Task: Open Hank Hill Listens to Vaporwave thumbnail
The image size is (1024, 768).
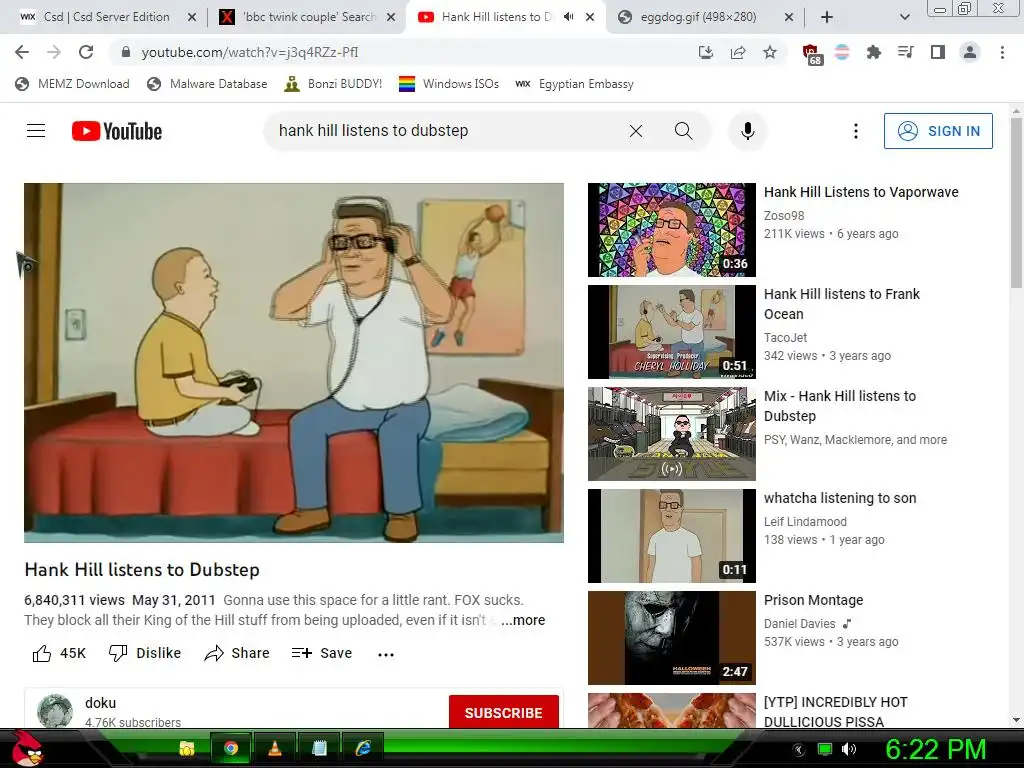Action: pyautogui.click(x=671, y=230)
